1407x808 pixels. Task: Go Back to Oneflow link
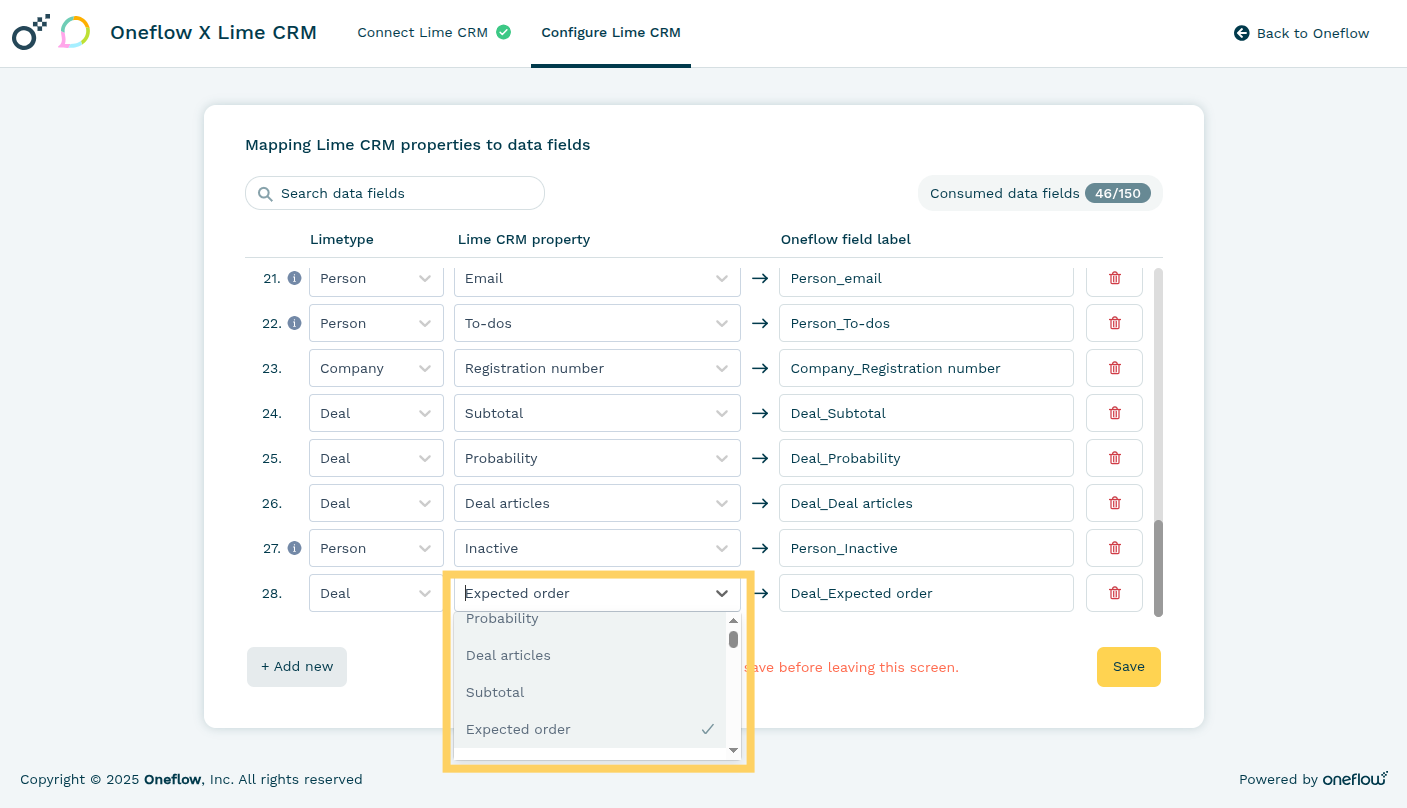point(1301,33)
